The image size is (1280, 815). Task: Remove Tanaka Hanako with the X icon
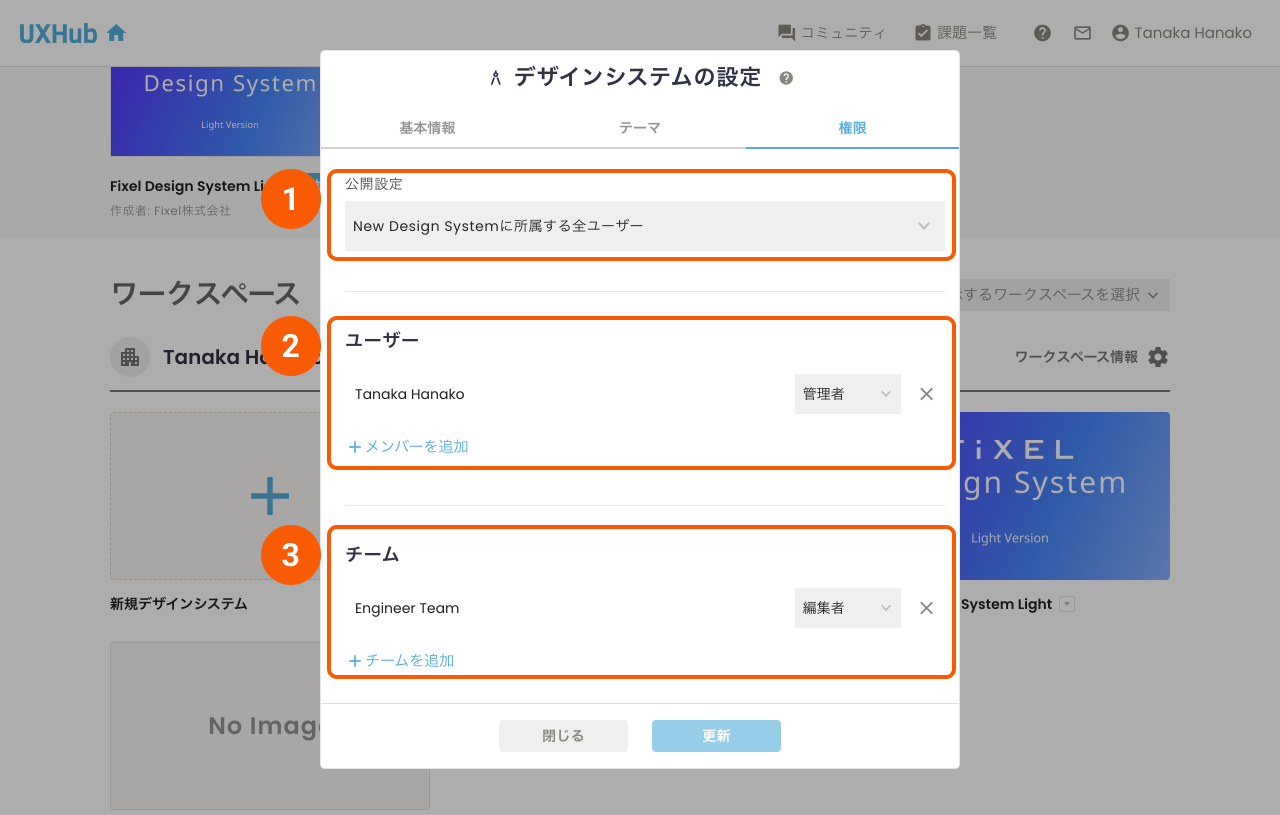pyautogui.click(x=926, y=393)
